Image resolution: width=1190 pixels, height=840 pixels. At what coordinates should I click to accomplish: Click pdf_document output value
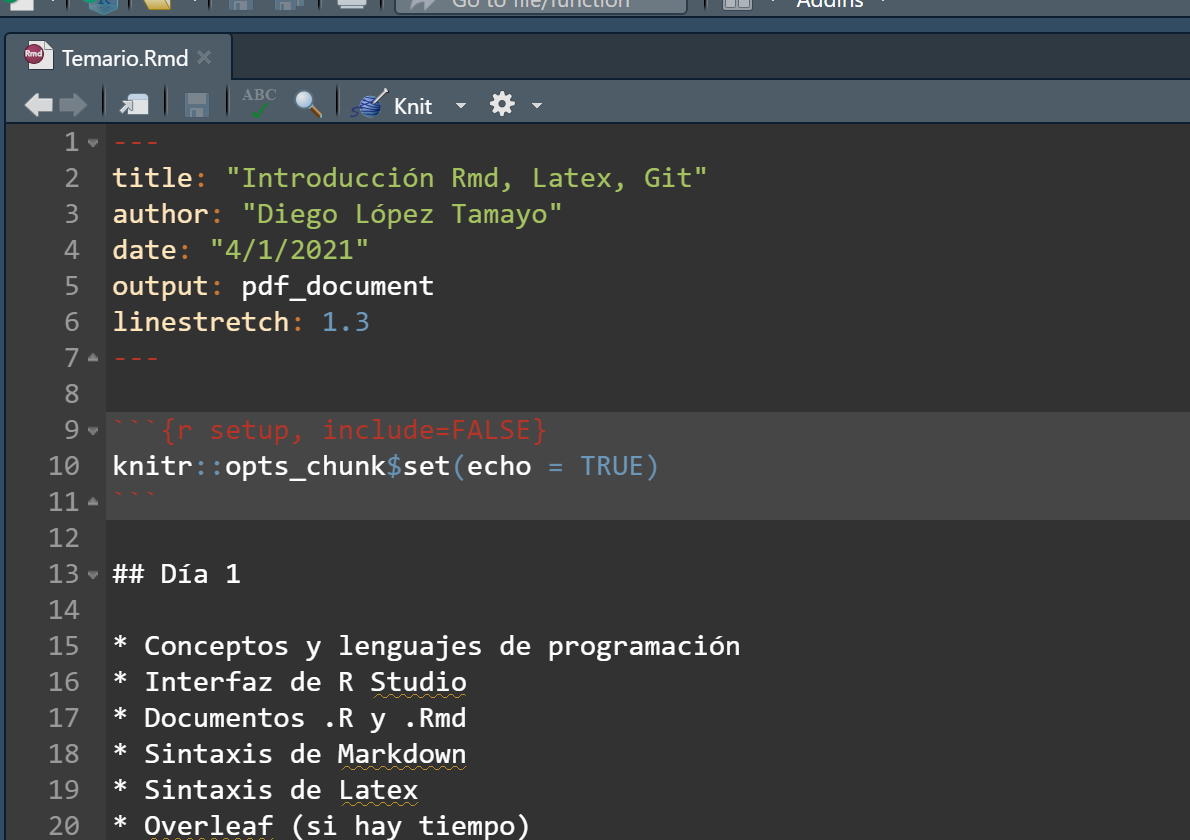pyautogui.click(x=338, y=286)
